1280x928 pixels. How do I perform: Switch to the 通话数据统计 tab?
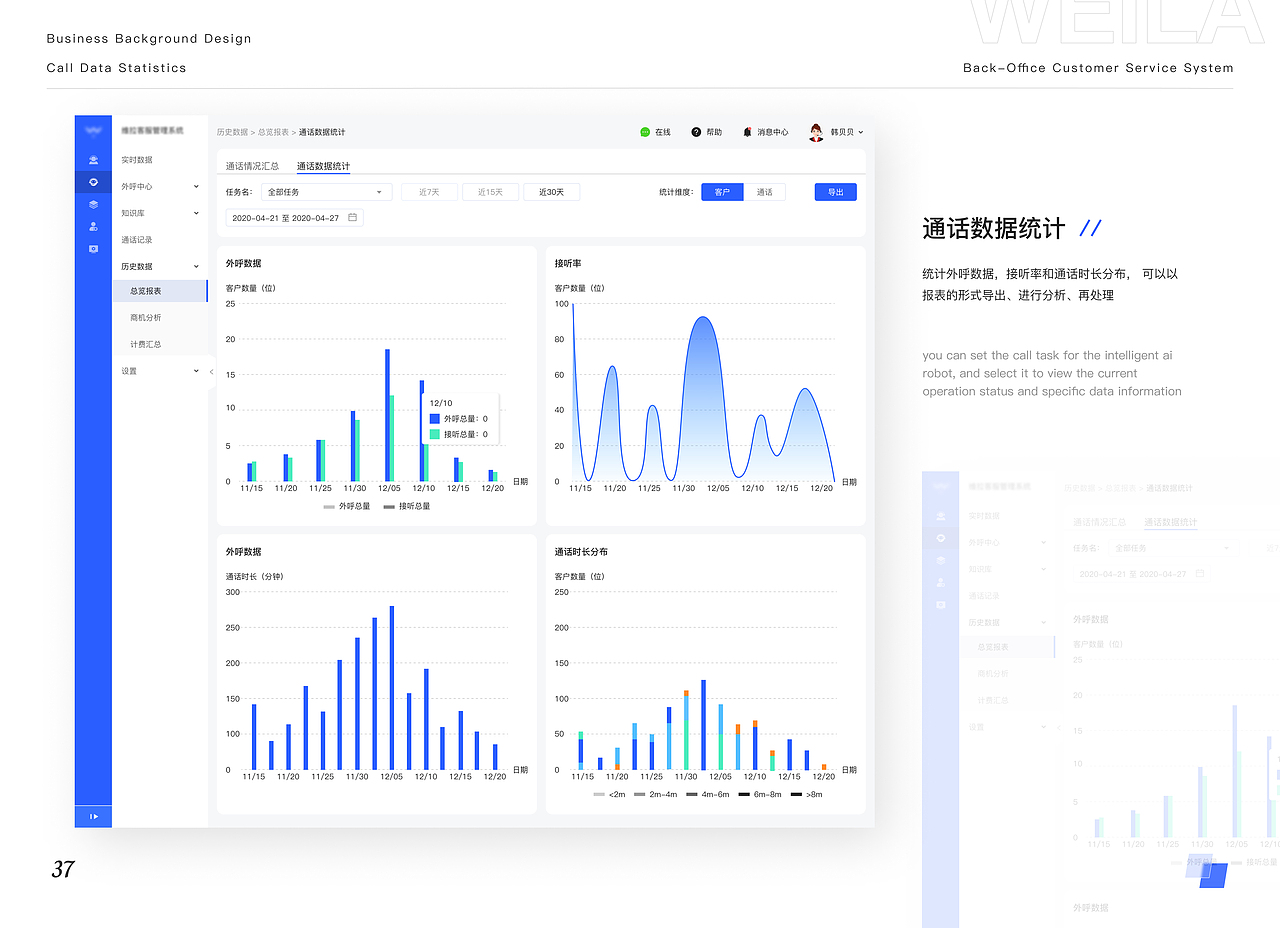click(323, 166)
